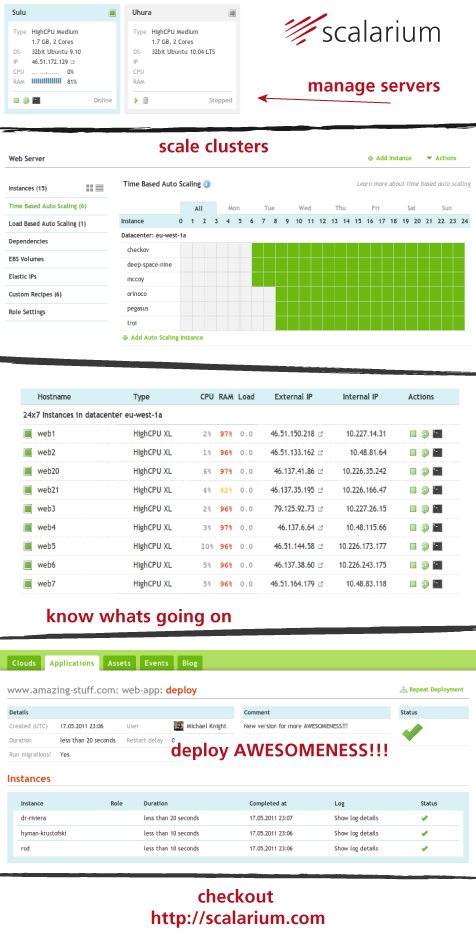Image resolution: width=476 pixels, height=939 pixels.
Task: Toggle green status box for web7
Action: [27, 584]
